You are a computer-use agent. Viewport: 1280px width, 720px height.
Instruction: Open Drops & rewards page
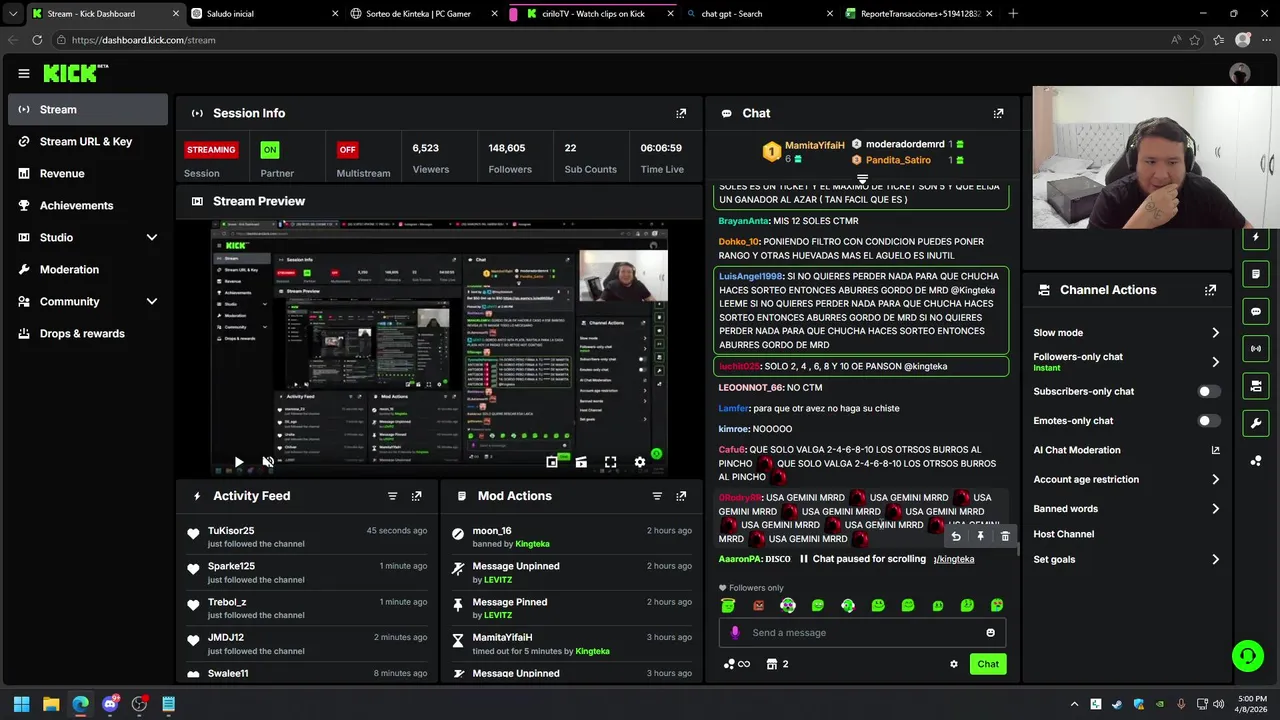pyautogui.click(x=88, y=333)
